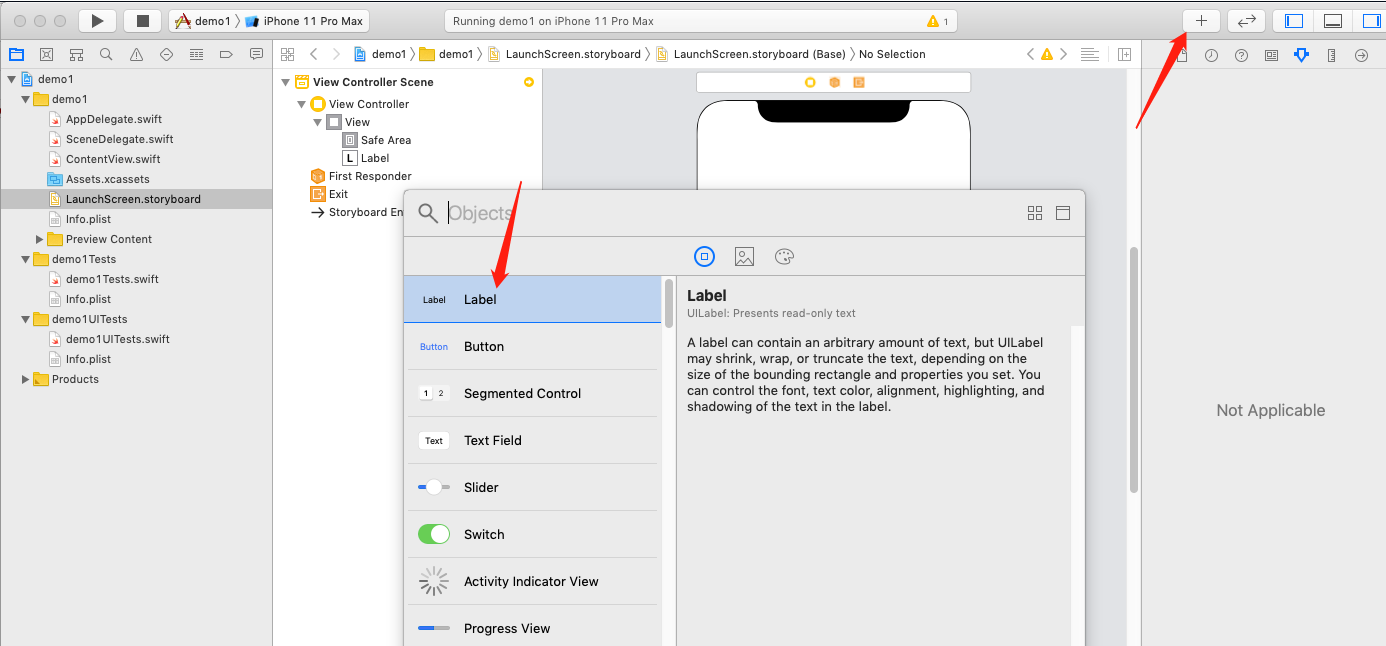Toggle the debug area visibility
1386x646 pixels.
click(x=1332, y=20)
